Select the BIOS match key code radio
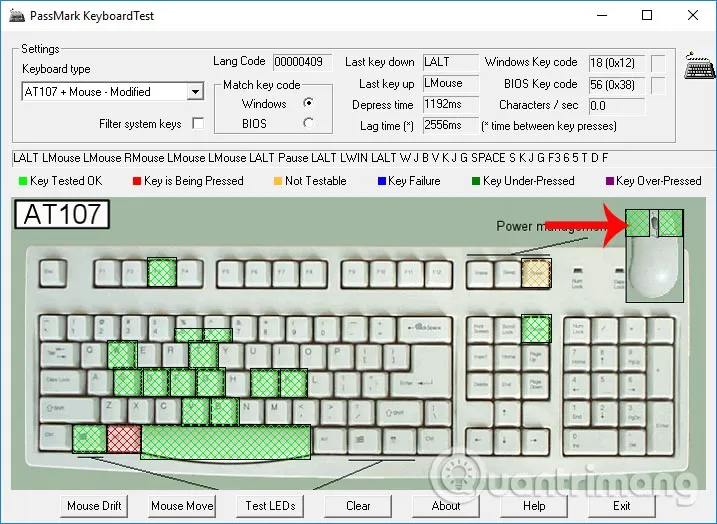Viewport: 717px width, 524px height. pos(309,123)
